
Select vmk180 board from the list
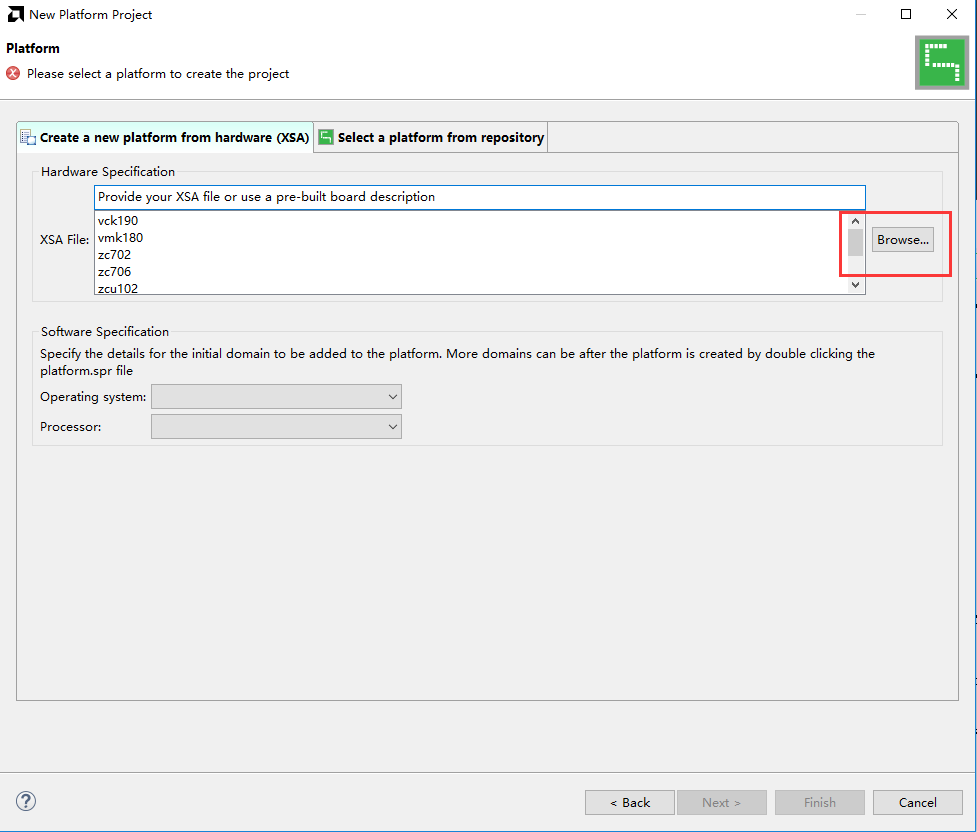click(120, 237)
